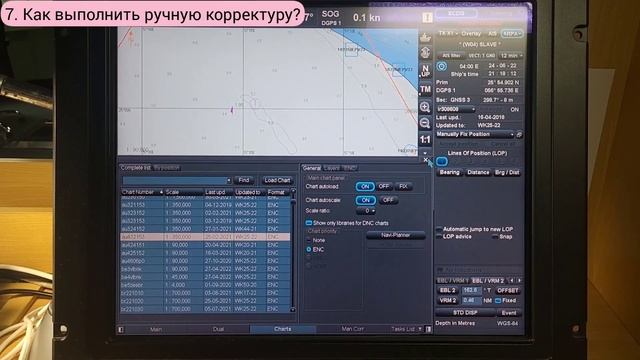Open the chart number dropdown in info panel
640x360 pixels.
[x=473, y=109]
